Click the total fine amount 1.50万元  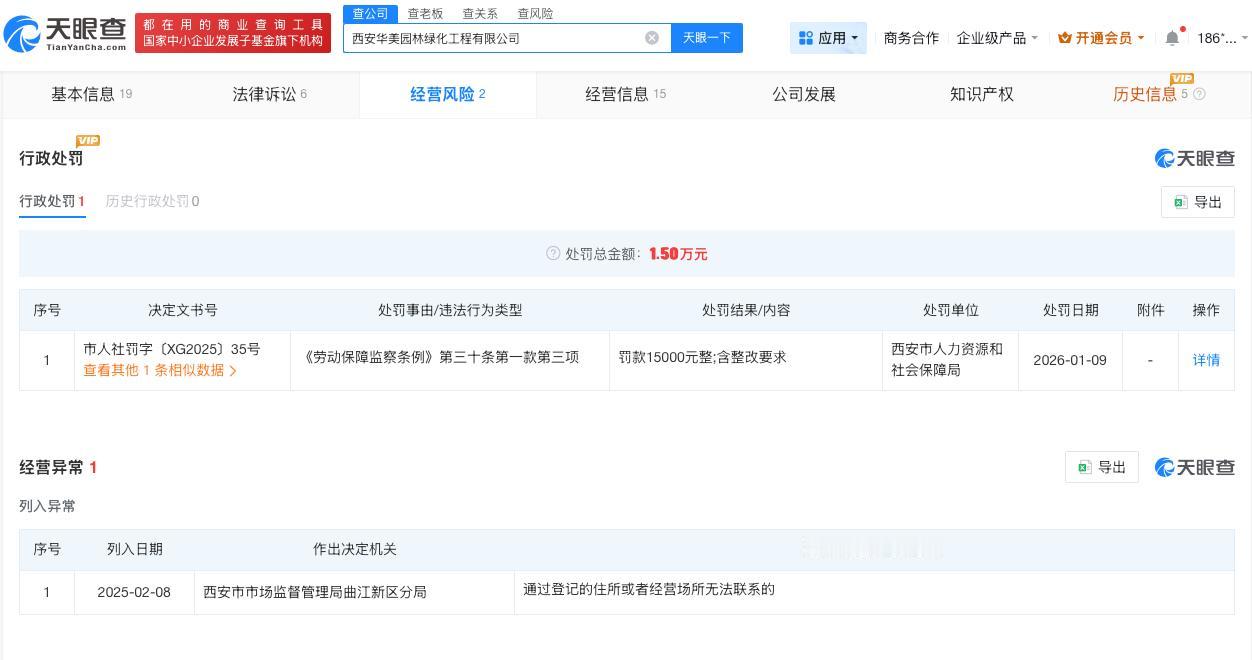pos(678,254)
